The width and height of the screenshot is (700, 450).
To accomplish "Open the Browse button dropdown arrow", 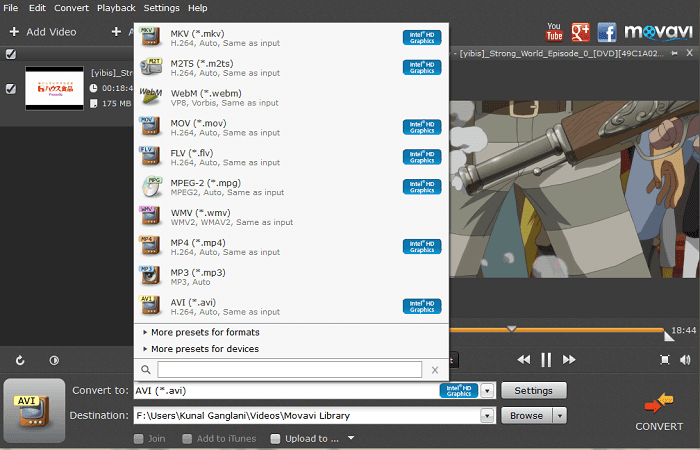I will pyautogui.click(x=560, y=416).
